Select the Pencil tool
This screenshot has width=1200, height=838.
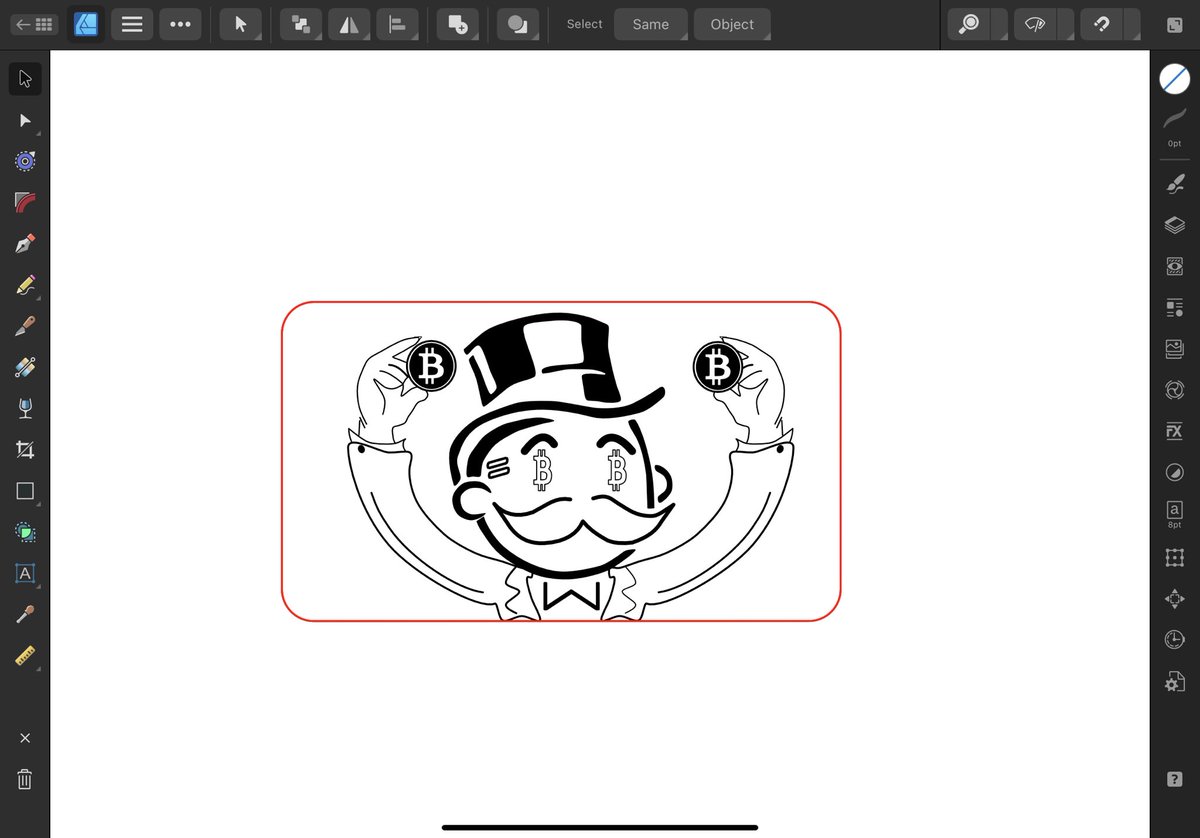[25, 285]
